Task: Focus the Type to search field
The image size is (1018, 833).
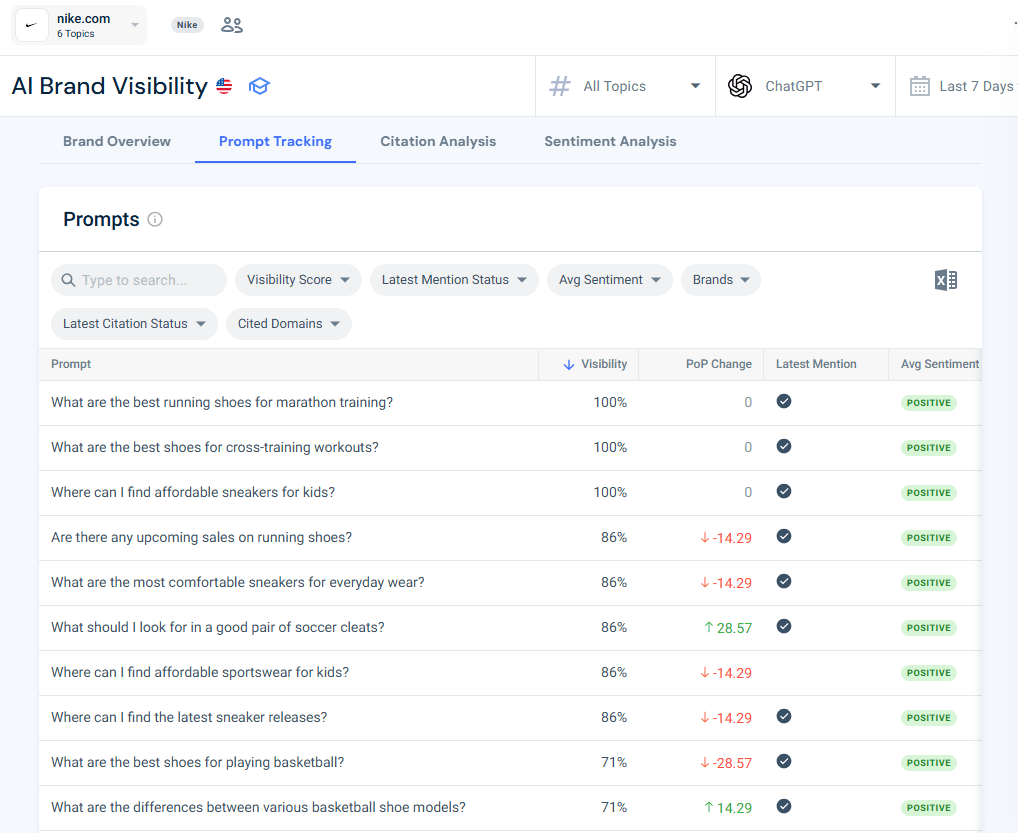Action: [x=139, y=280]
